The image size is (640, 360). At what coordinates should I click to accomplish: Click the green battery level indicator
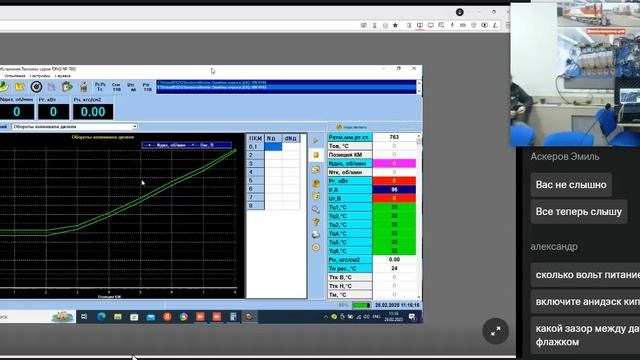point(361,305)
